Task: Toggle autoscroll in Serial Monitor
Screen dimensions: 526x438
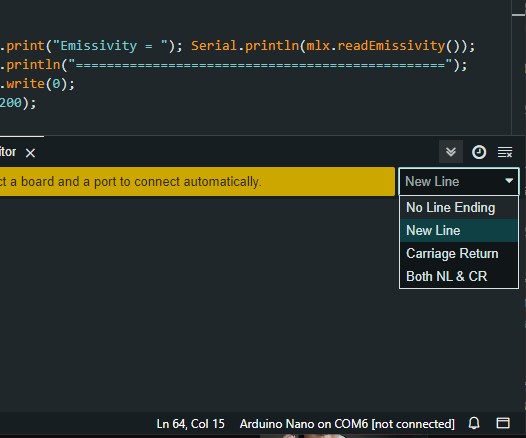Action: click(x=451, y=152)
